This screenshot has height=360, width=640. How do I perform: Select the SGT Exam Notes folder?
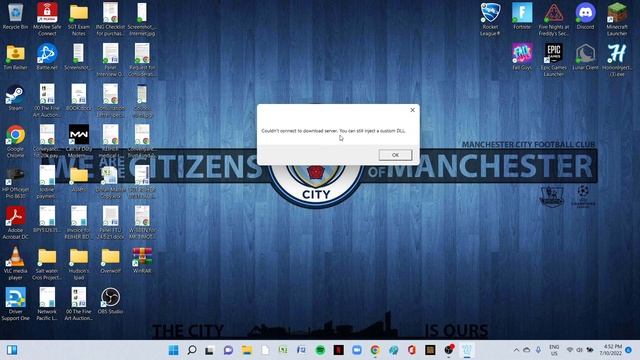click(79, 19)
